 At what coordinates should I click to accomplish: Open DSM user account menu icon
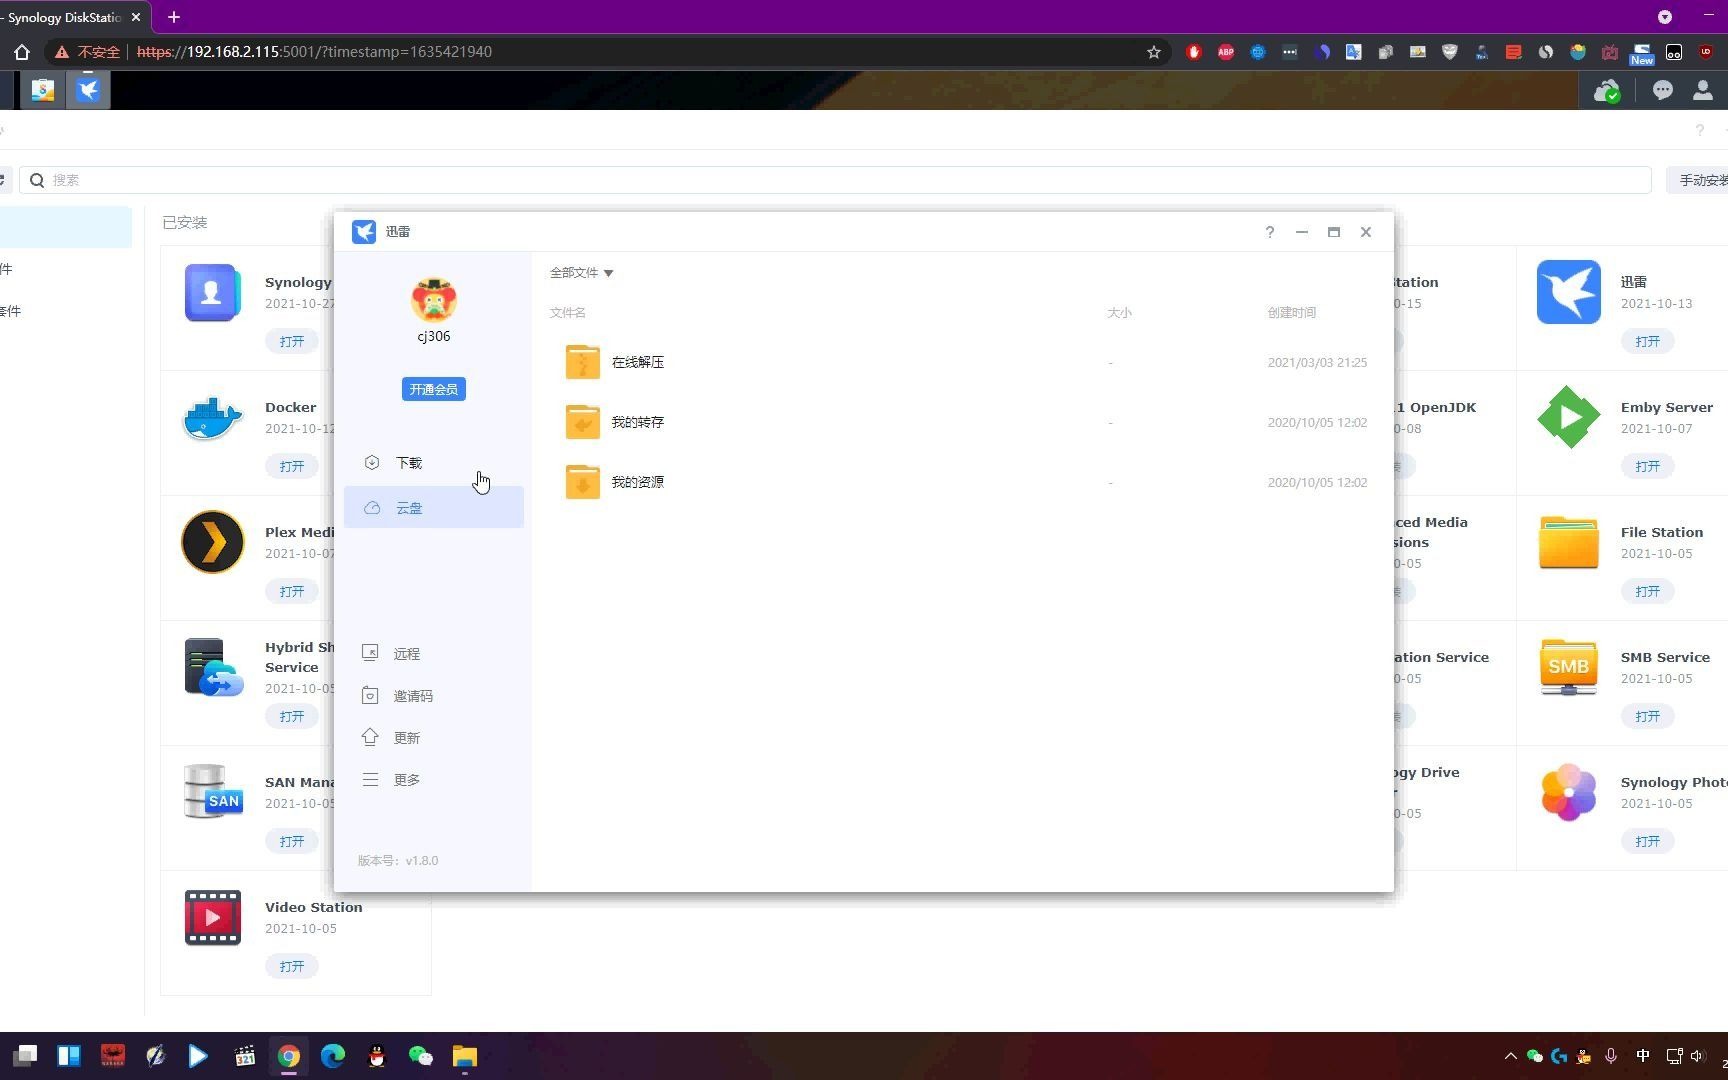(1702, 90)
